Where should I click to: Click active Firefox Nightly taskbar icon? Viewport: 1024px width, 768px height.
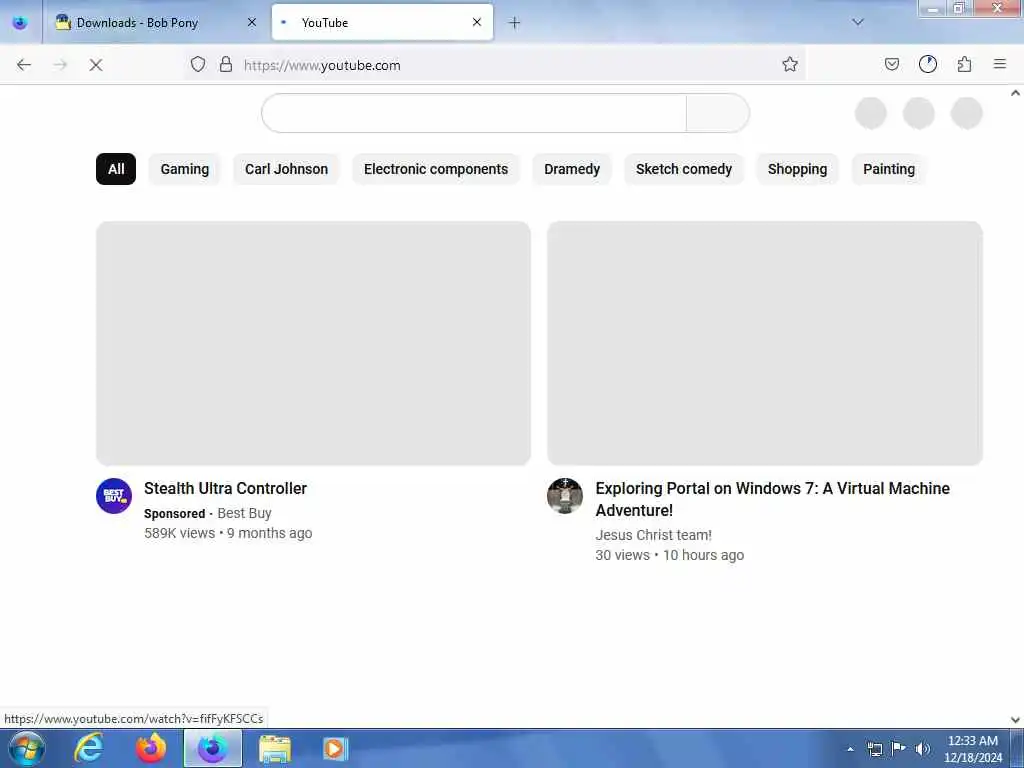pyautogui.click(x=213, y=748)
